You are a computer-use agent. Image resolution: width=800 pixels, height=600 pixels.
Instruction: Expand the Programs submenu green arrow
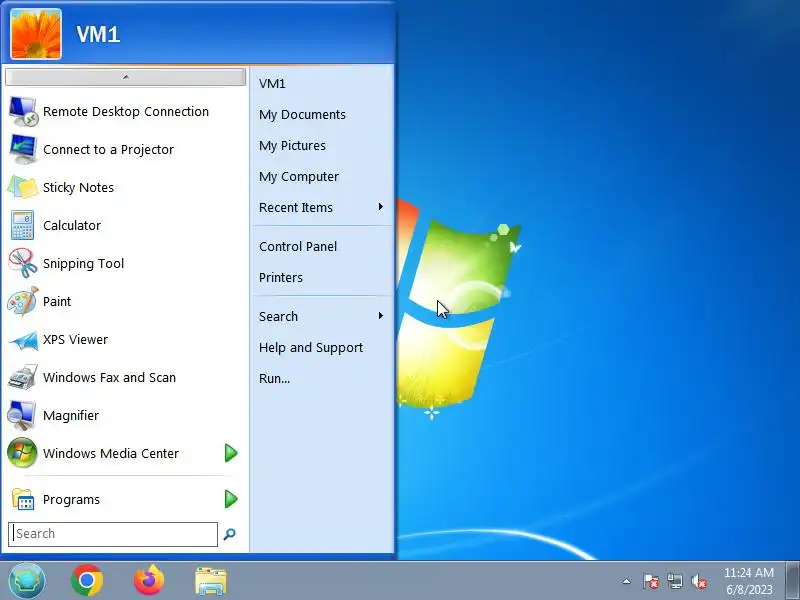(x=231, y=499)
